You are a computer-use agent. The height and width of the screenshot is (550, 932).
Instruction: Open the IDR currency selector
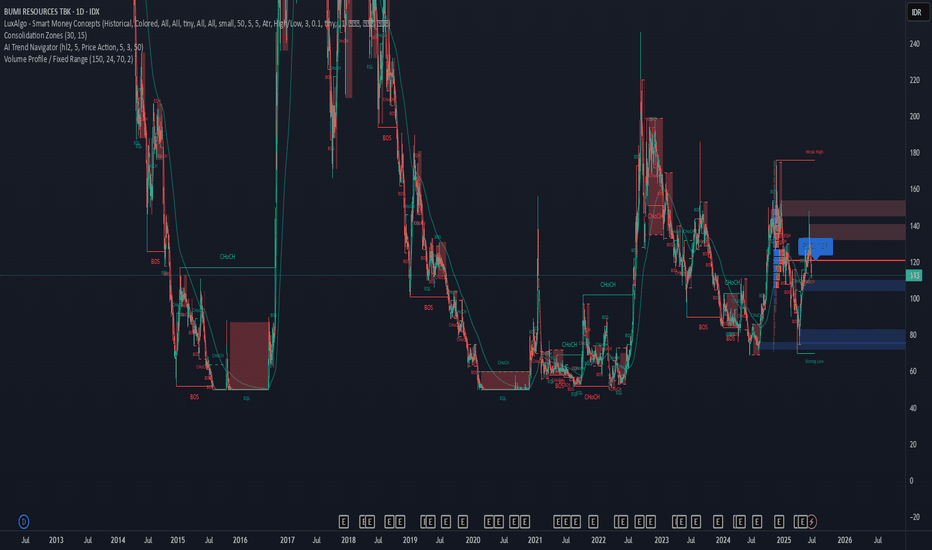(917, 12)
